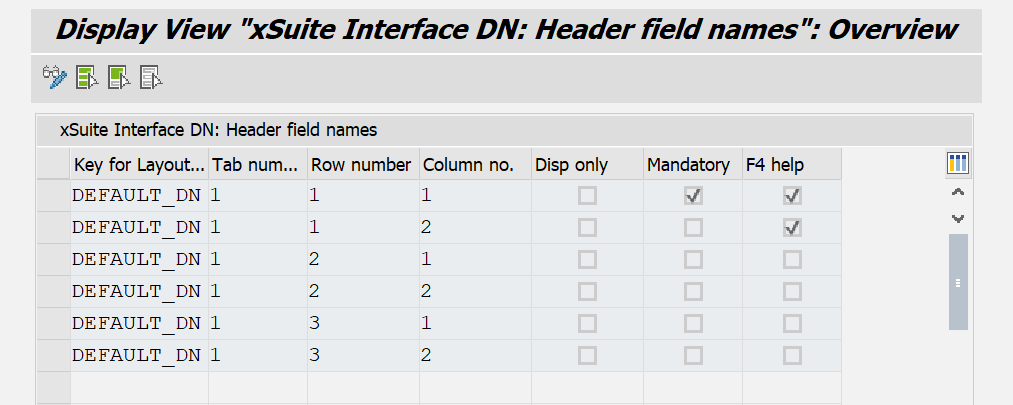Toggle Display/Change mode with glasses-pencil icon
The width and height of the screenshot is (1013, 405).
[54, 77]
